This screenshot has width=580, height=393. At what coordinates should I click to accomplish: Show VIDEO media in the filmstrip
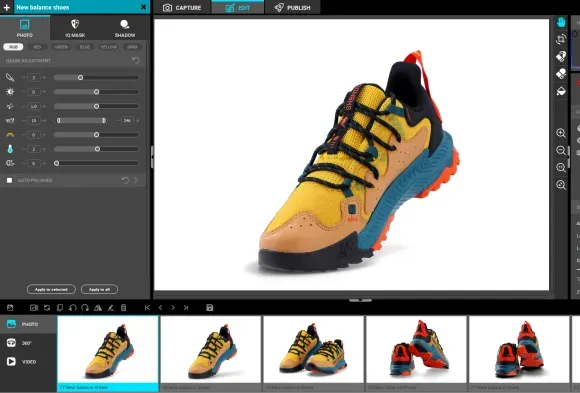tap(28, 362)
